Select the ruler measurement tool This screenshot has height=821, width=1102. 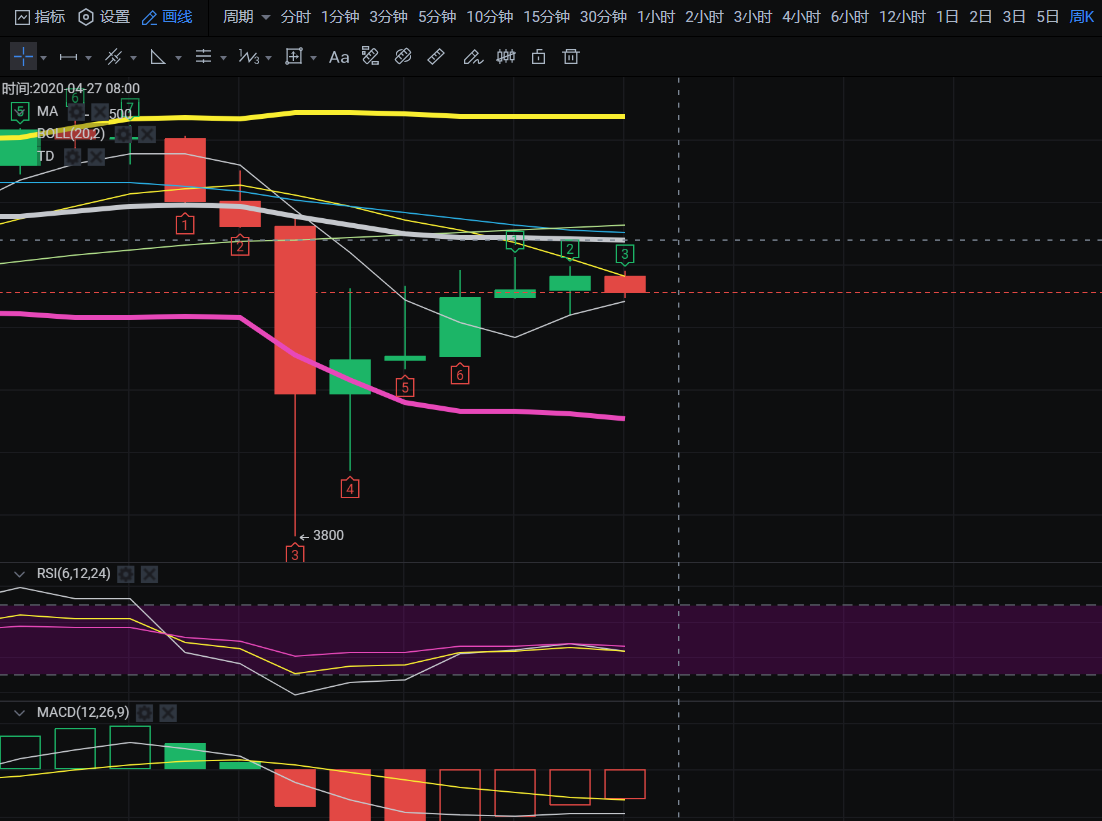[x=436, y=57]
